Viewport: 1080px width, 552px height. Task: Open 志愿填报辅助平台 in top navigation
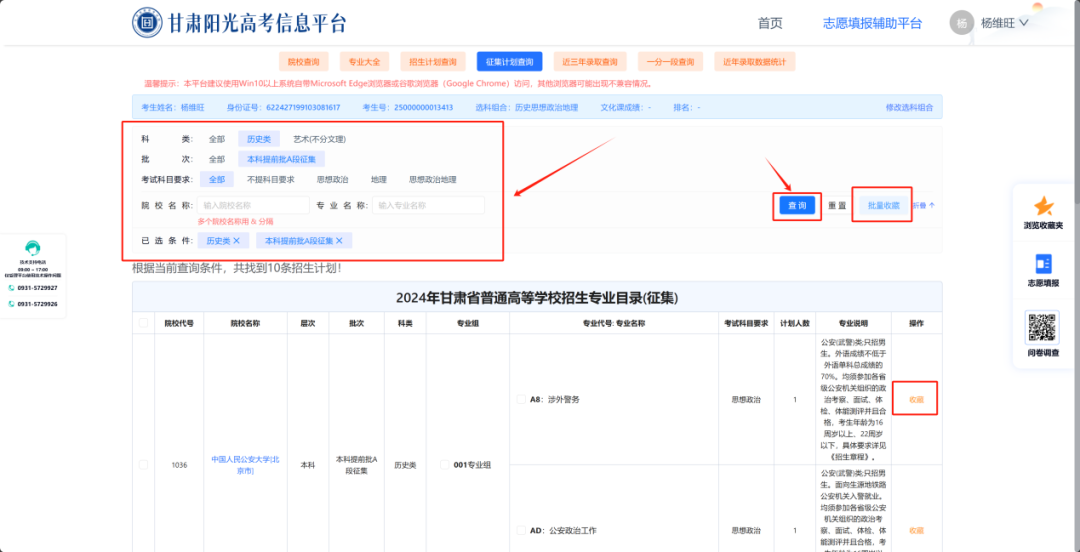[x=872, y=23]
